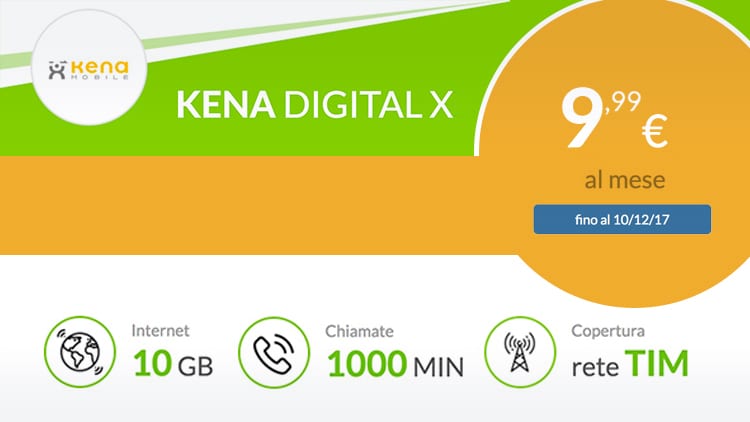This screenshot has width=750, height=422.
Task: Click the euro symbol in price
Action: coord(654,132)
